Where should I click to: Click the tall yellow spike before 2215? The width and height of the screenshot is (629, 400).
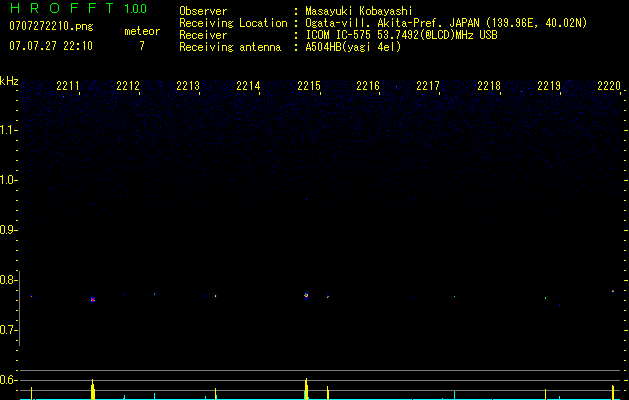click(306, 388)
